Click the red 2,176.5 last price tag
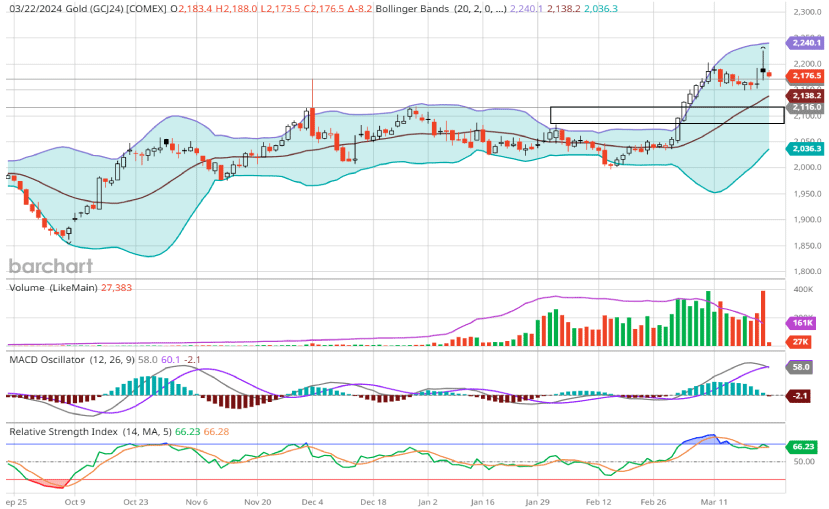This screenshot has height=509, width=829. (x=805, y=76)
